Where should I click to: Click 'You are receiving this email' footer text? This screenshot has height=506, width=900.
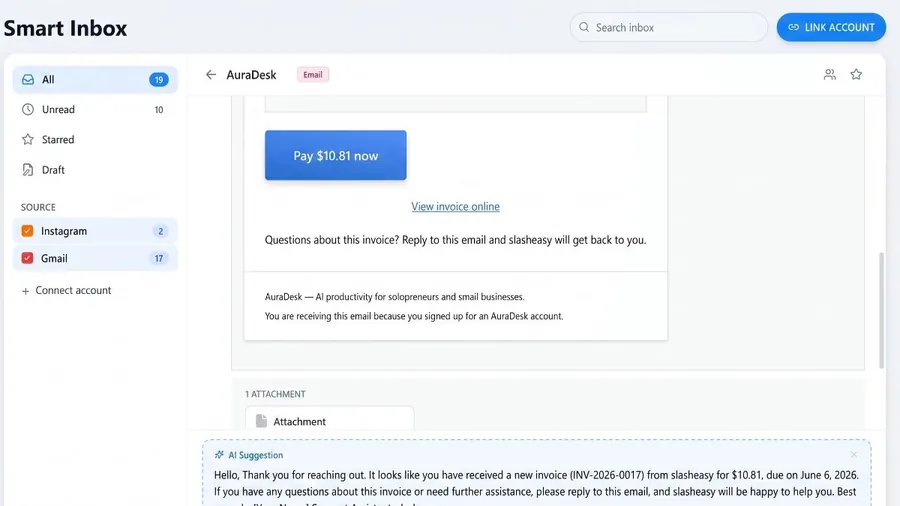414,316
